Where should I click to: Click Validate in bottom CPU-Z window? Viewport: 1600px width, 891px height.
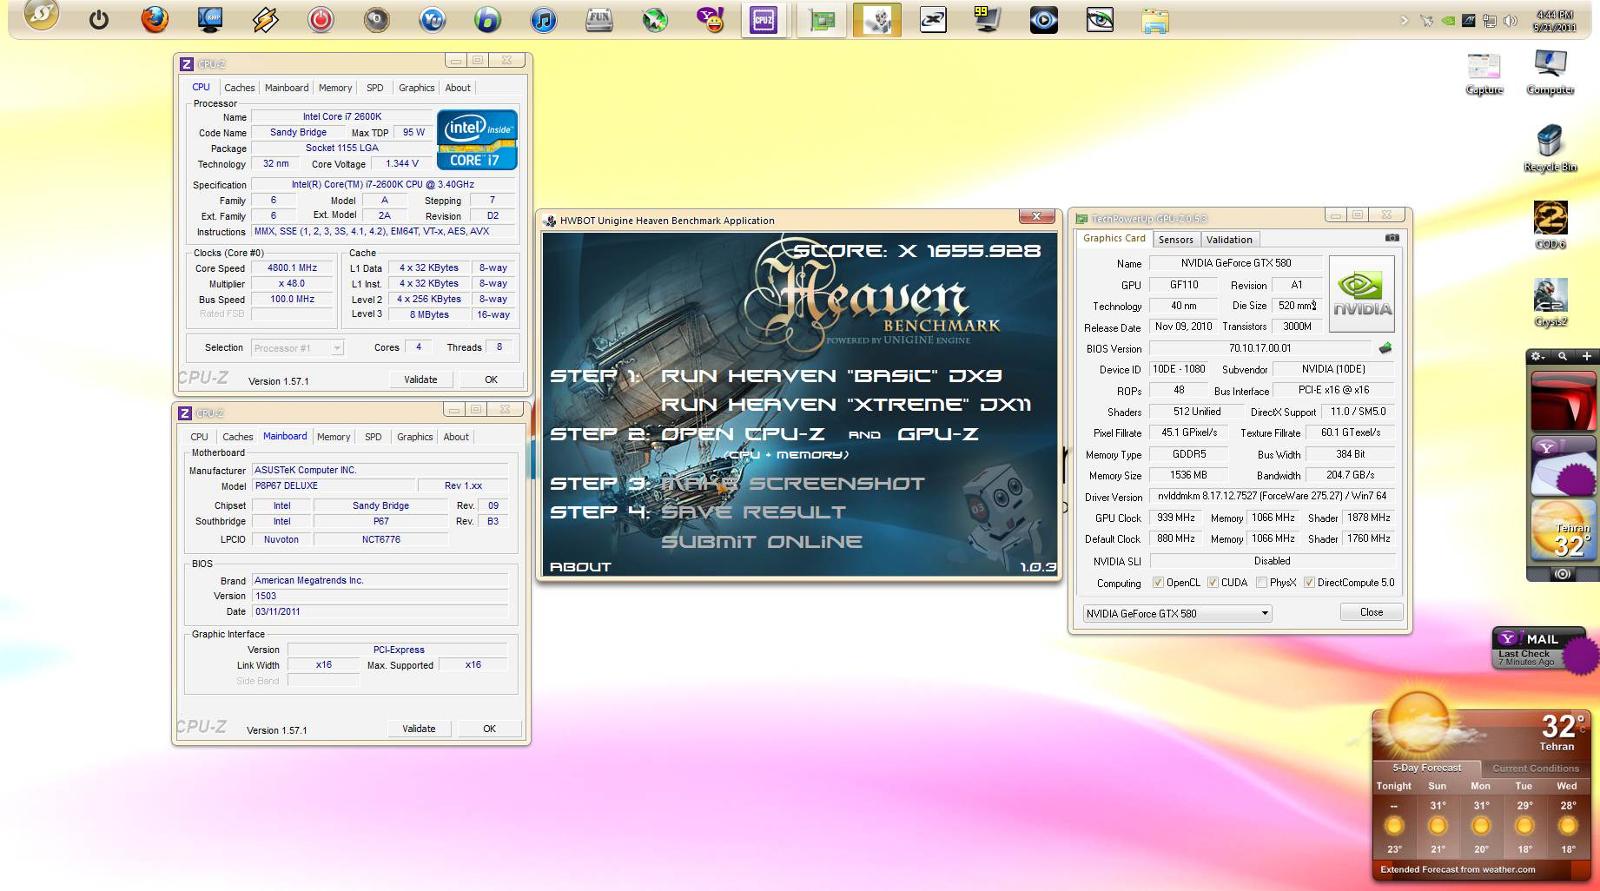[419, 728]
